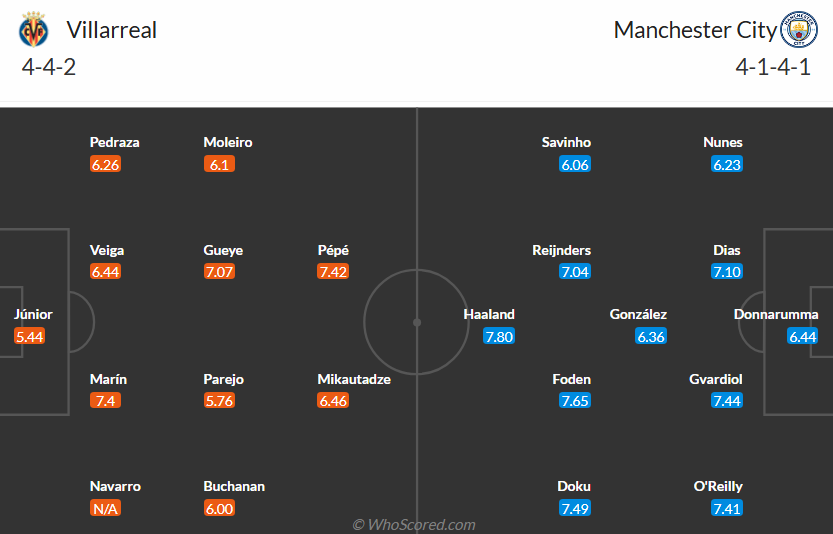
Task: Click player name Gvardiol
Action: click(716, 379)
